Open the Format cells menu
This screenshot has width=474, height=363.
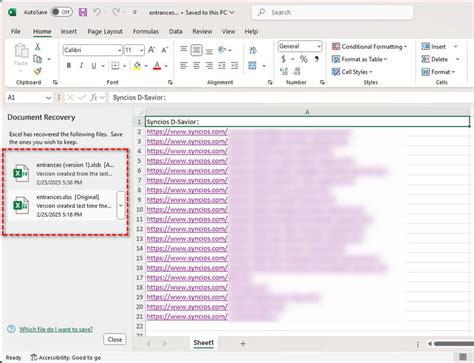click(x=438, y=72)
